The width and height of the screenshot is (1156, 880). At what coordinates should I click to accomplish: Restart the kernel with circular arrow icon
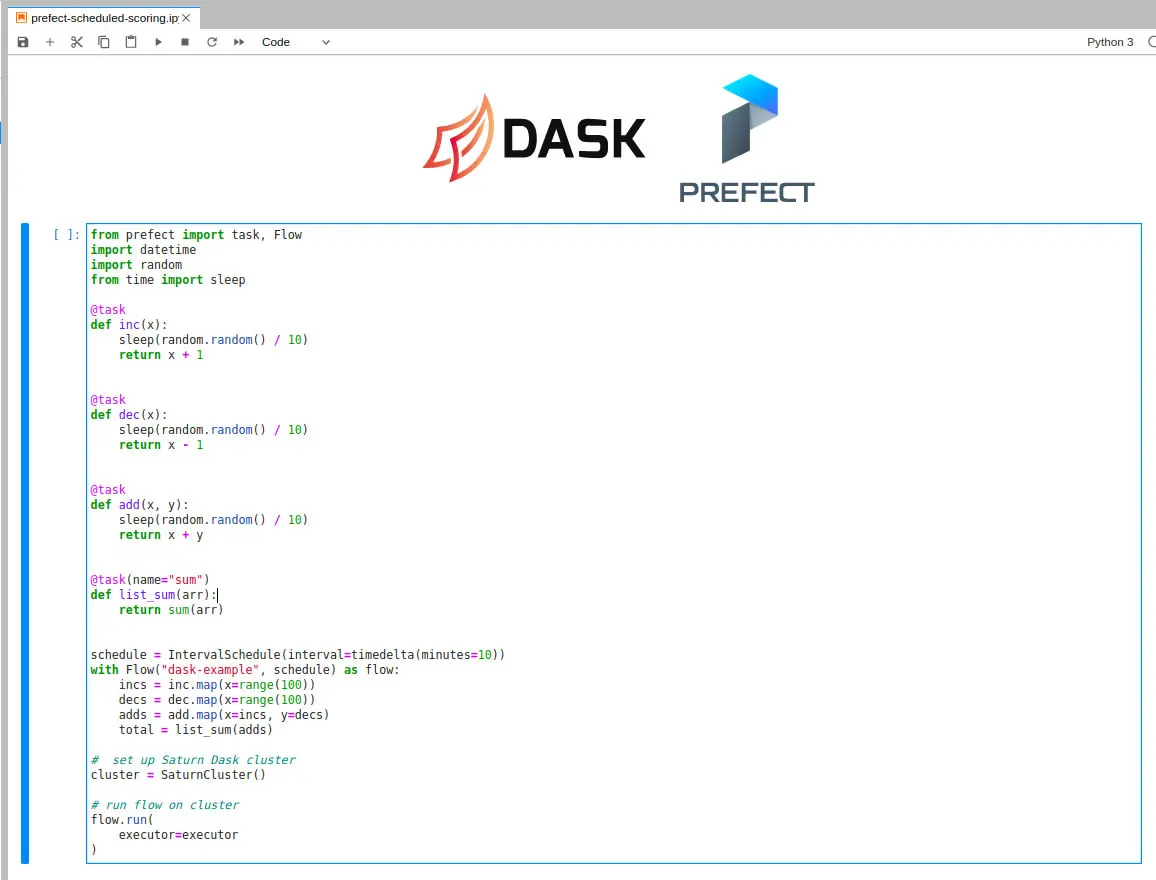pos(212,42)
